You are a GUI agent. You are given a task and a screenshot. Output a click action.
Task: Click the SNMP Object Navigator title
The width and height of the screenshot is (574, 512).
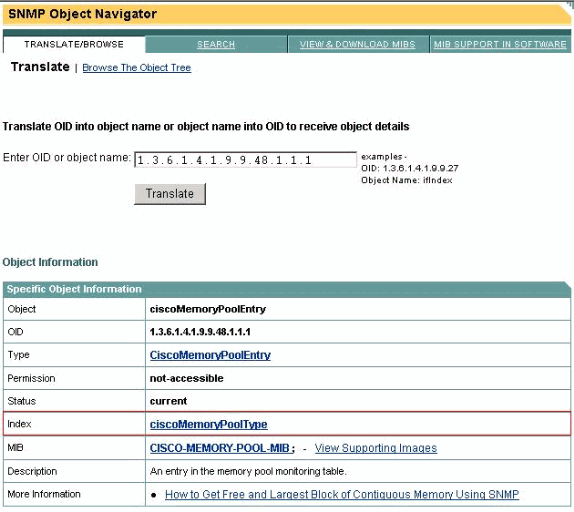click(83, 14)
